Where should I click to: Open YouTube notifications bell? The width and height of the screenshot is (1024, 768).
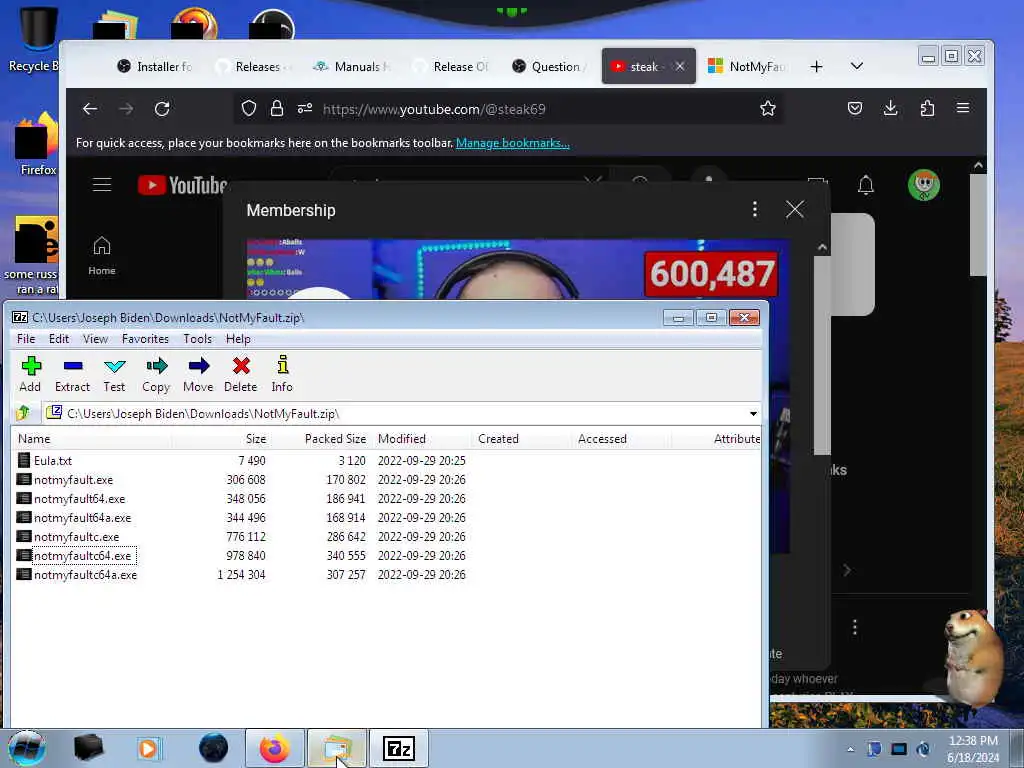coord(866,185)
